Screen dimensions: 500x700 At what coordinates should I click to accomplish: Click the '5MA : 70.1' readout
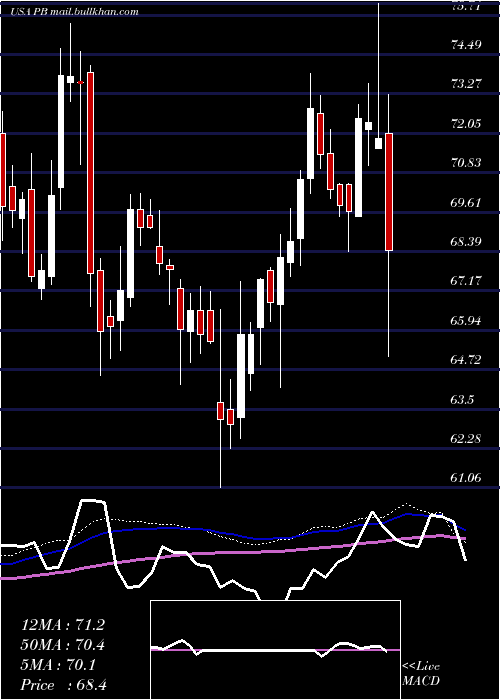[58, 665]
